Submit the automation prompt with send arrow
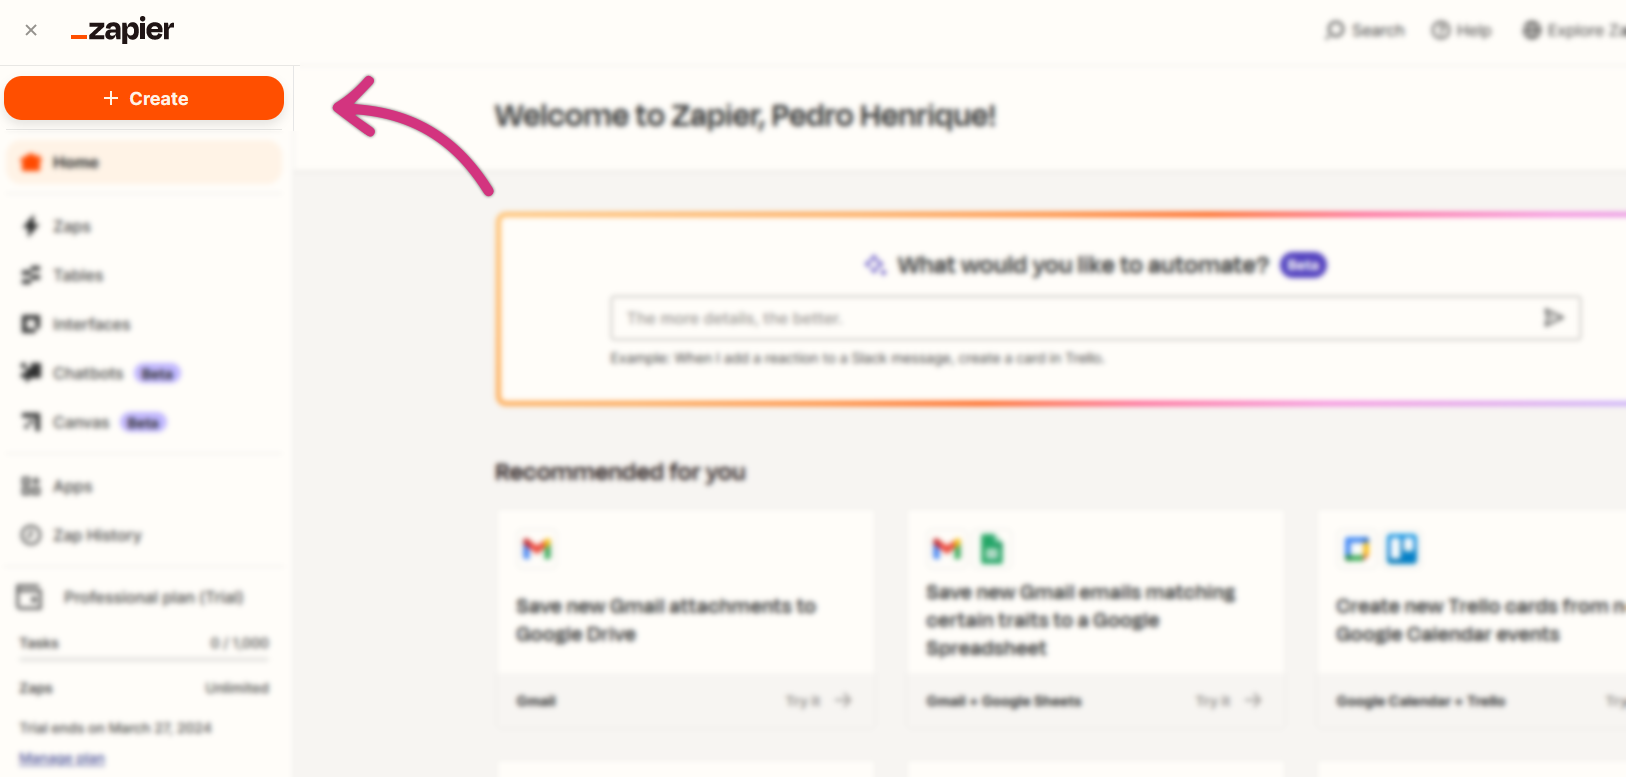Screen dimensions: 1626x777 (1553, 318)
